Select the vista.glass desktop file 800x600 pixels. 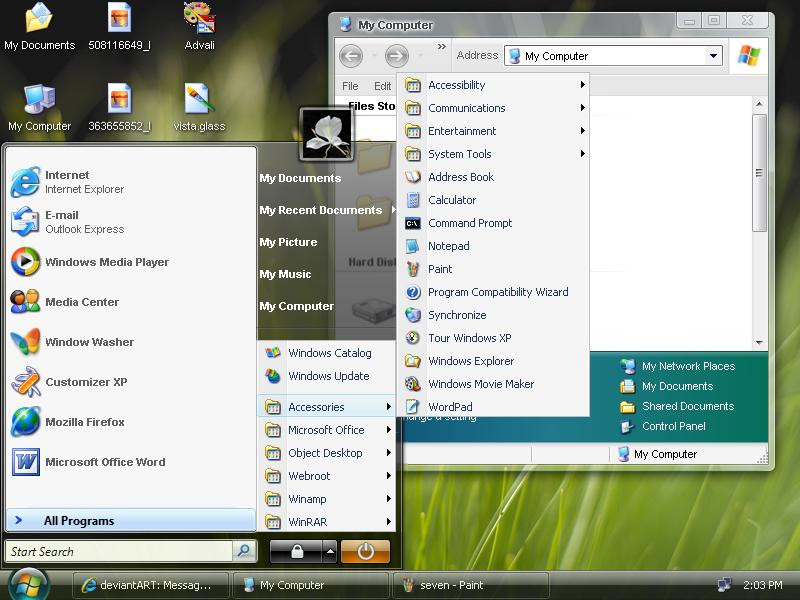pyautogui.click(x=199, y=107)
